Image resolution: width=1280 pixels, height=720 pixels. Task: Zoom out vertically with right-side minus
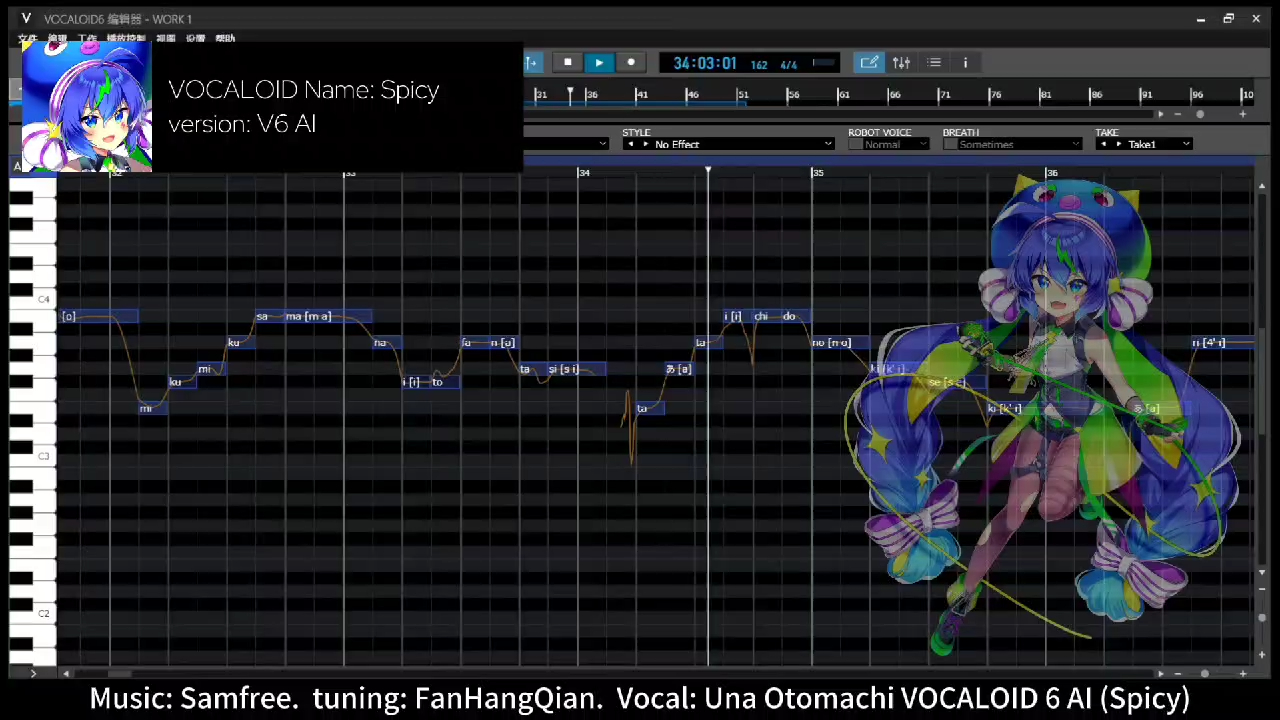point(1263,591)
